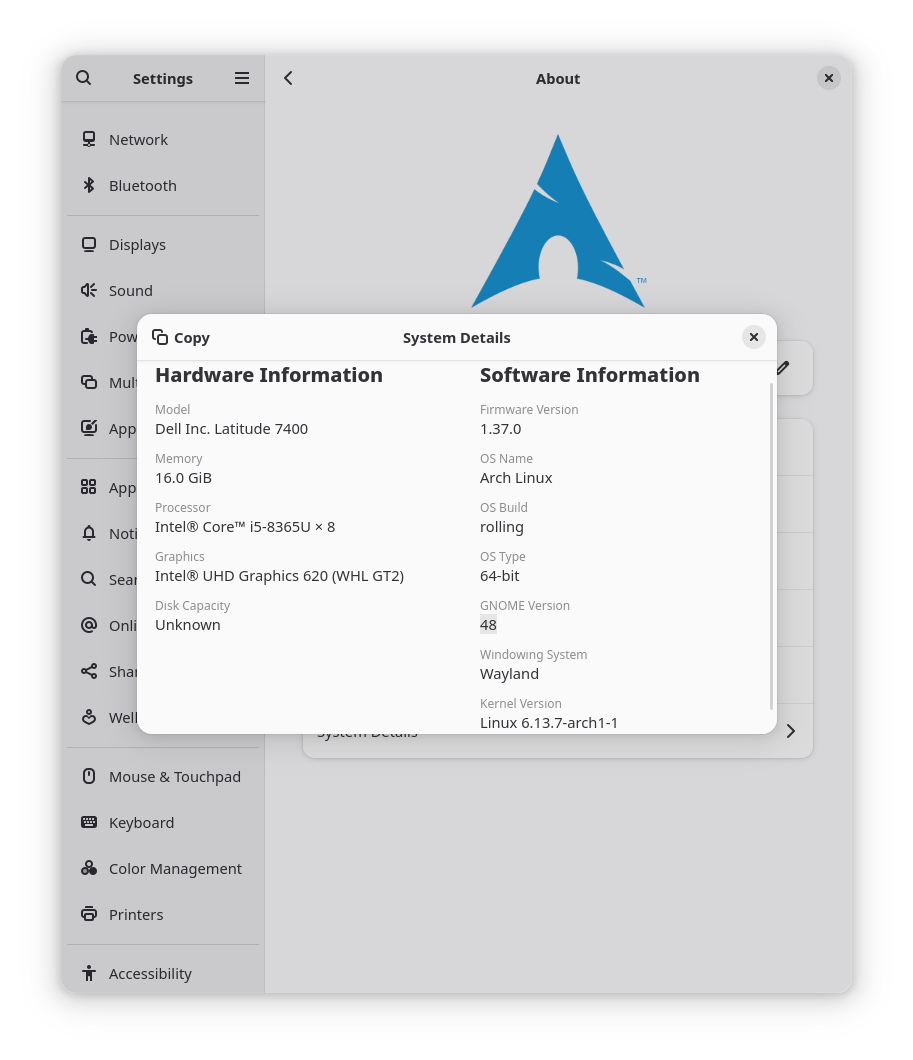Open the Settings hamburger menu
The height and width of the screenshot is (1060, 913).
(x=242, y=78)
